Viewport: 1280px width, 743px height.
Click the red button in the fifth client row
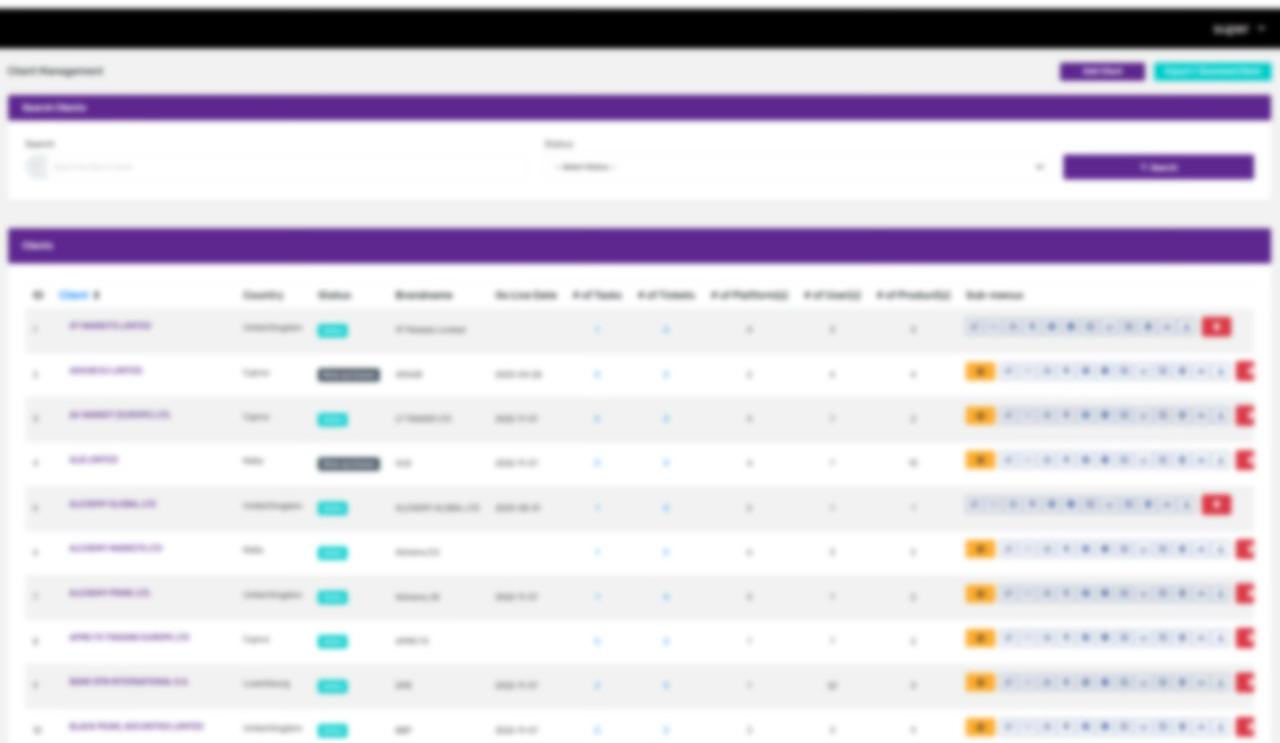(x=1216, y=505)
